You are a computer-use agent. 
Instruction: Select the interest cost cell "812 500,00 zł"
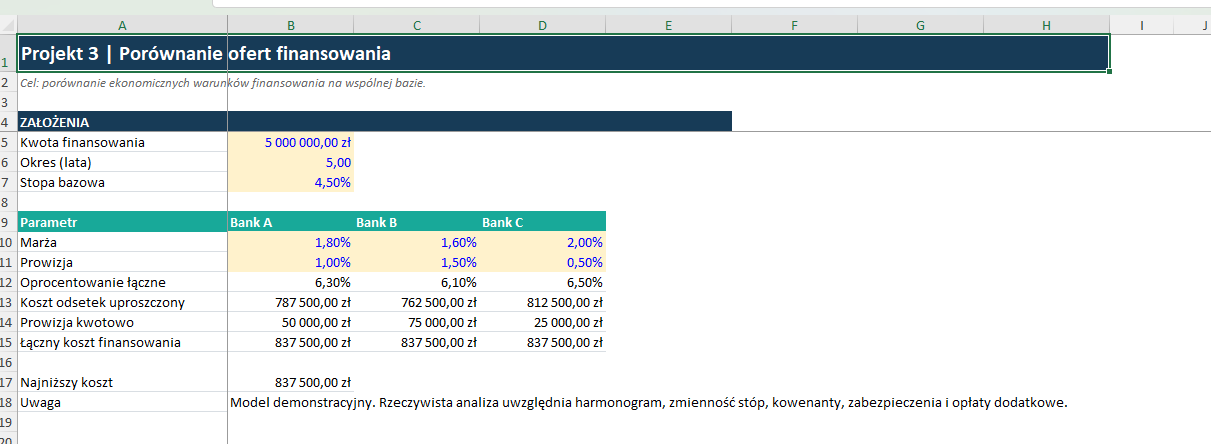point(542,302)
